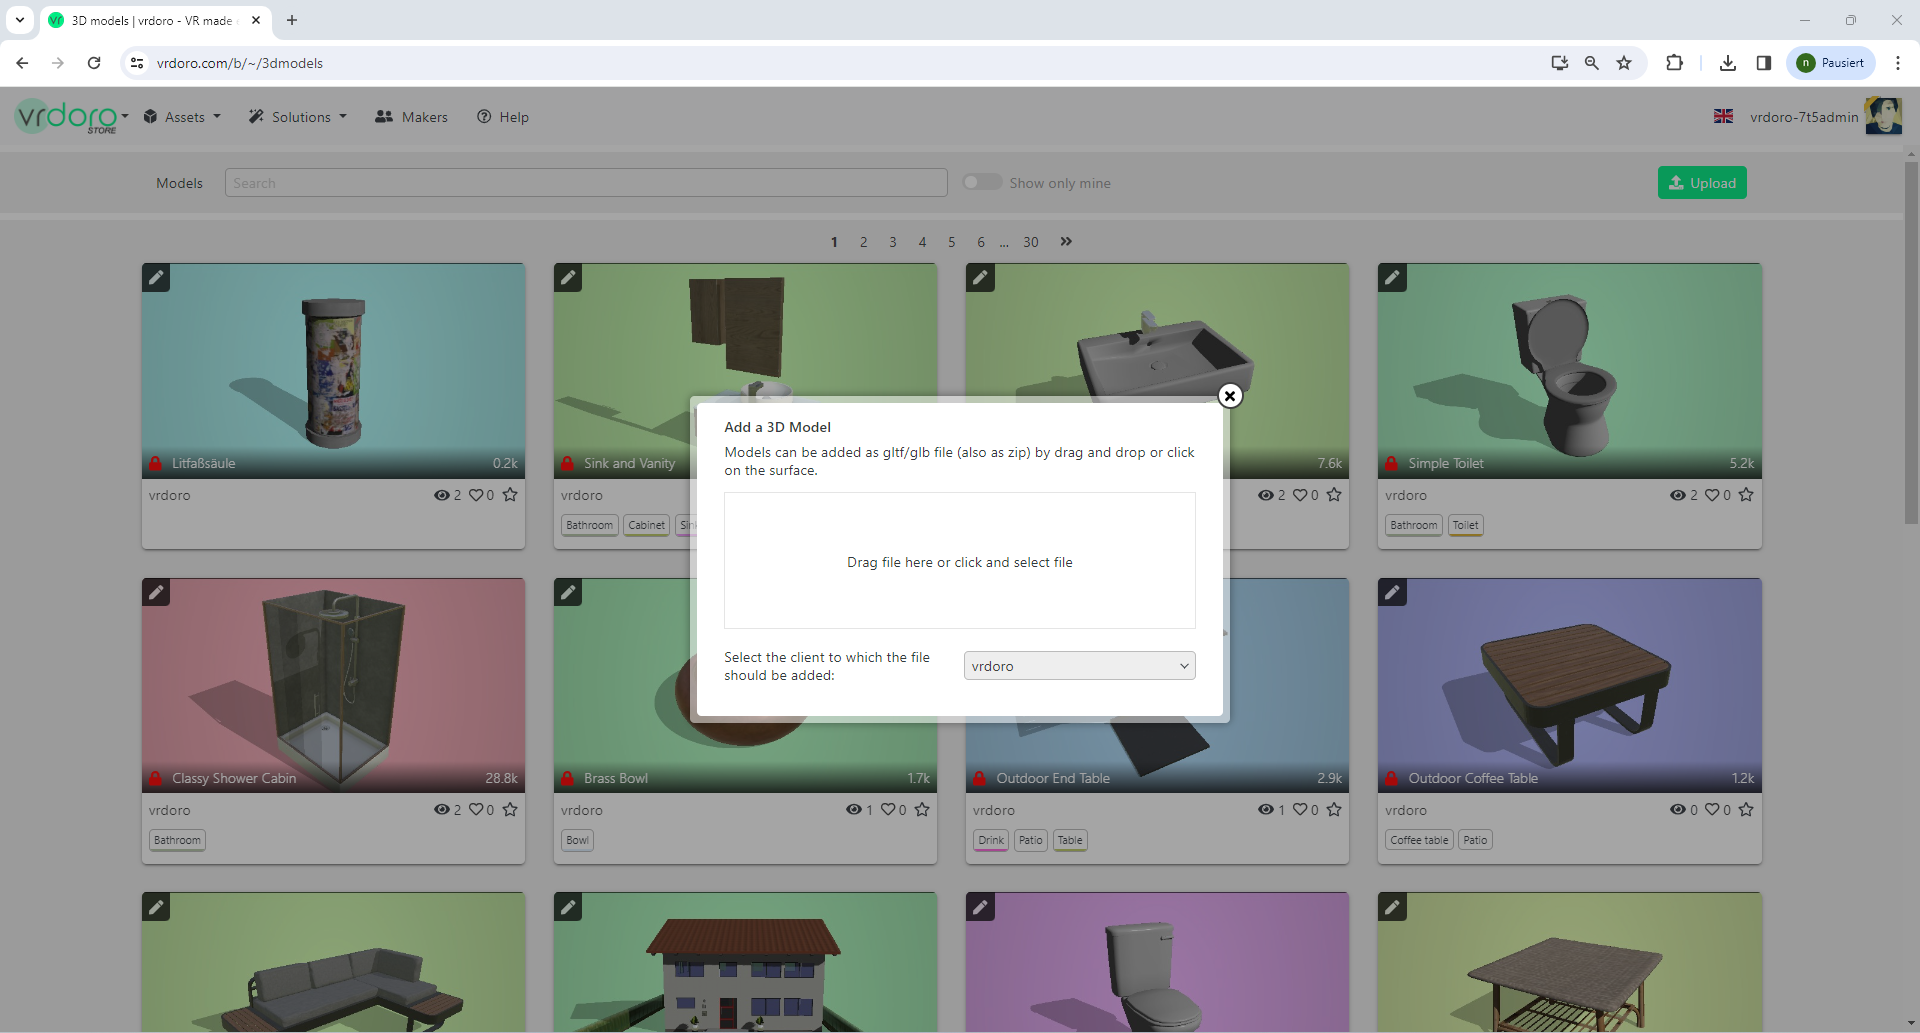This screenshot has height=1033, width=1920.
Task: Close the Add a 3D Model dialog
Action: pyautogui.click(x=1230, y=396)
